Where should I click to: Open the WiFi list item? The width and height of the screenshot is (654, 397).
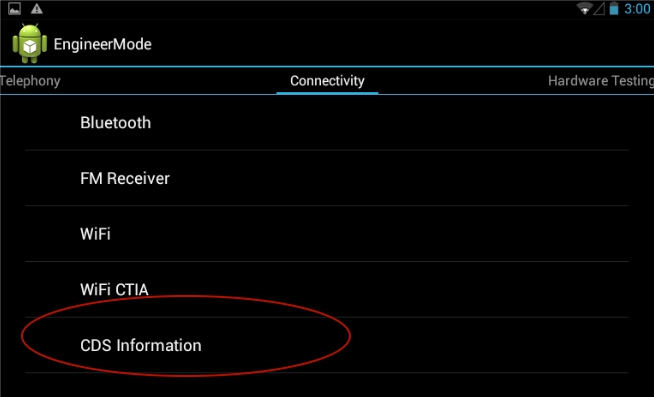pyautogui.click(x=327, y=234)
